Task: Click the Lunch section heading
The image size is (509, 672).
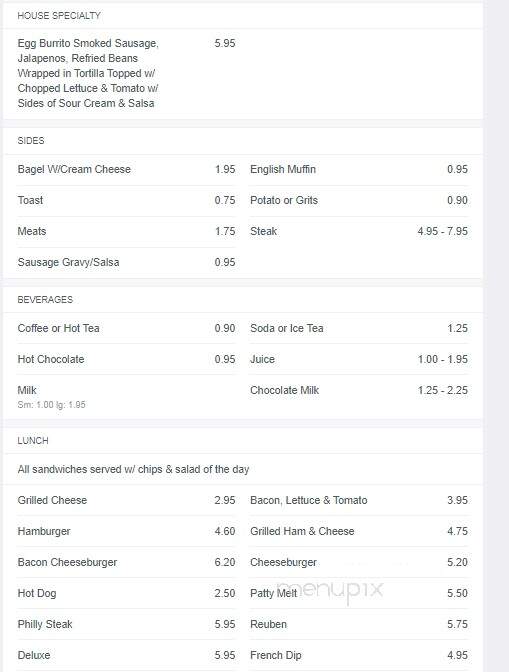Action: (33, 441)
